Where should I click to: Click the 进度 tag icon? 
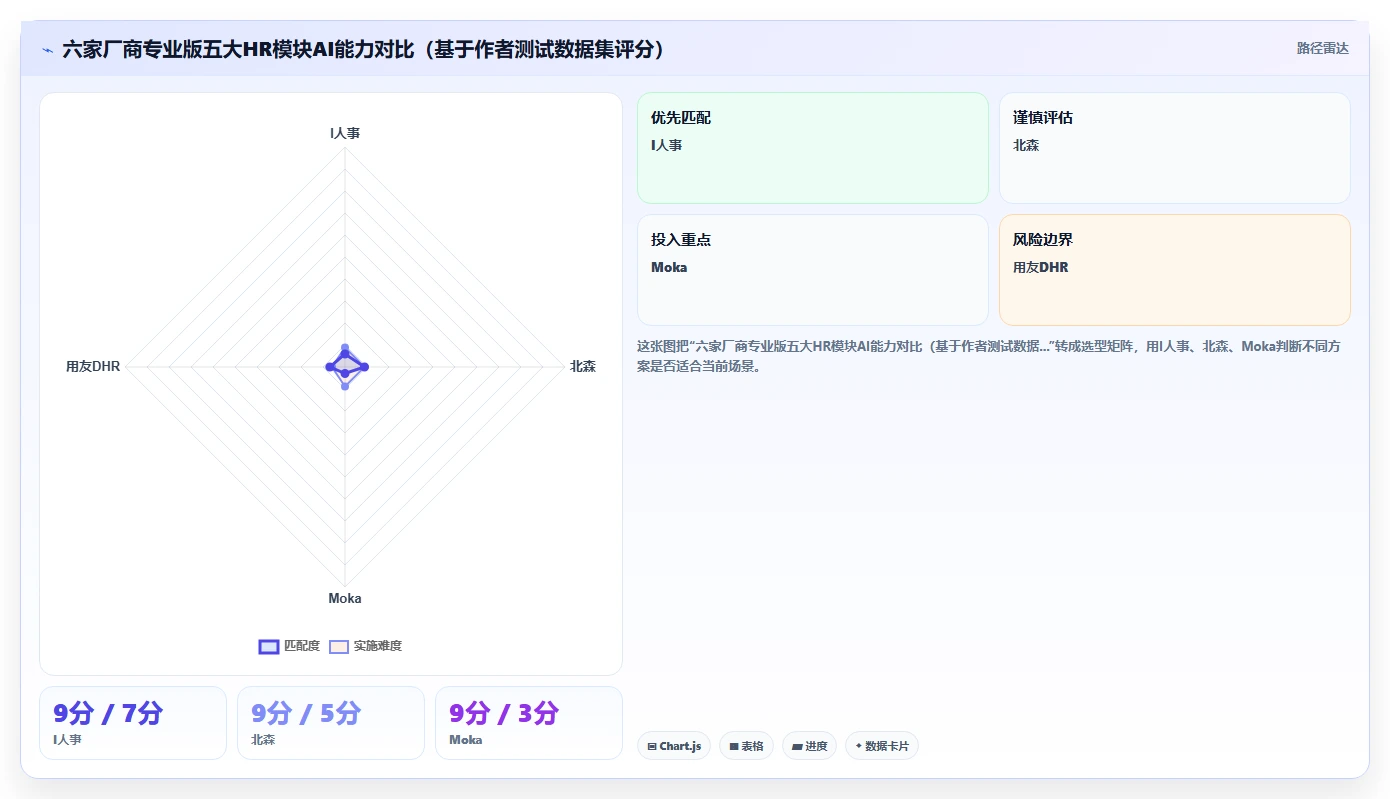[797, 746]
